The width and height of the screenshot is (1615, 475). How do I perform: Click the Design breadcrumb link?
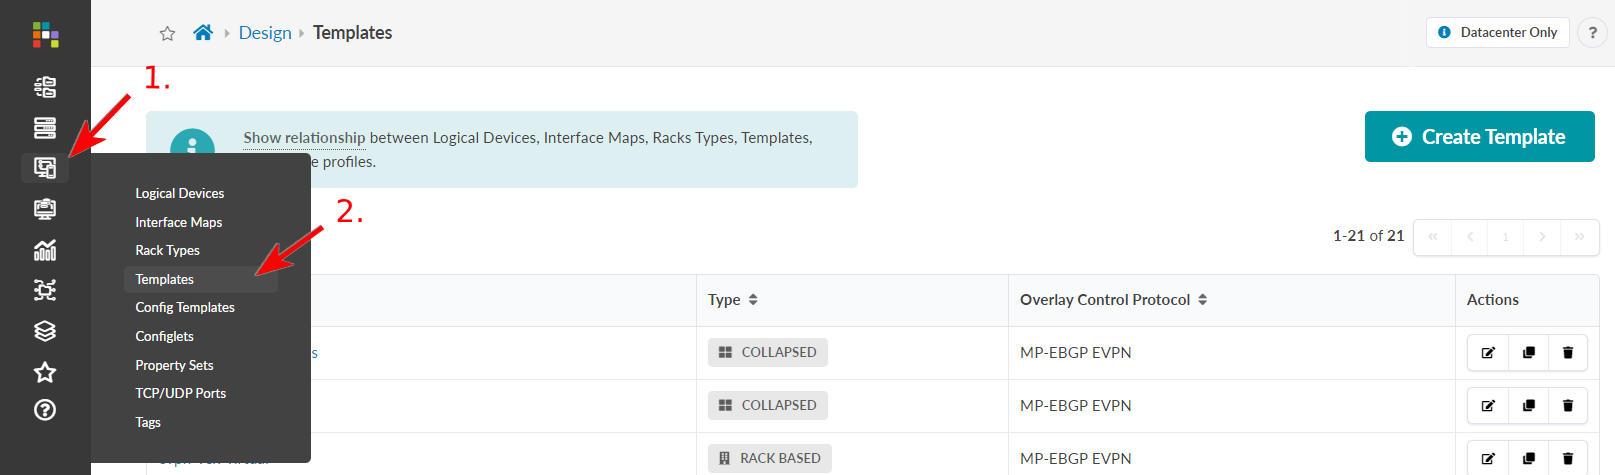pos(265,33)
